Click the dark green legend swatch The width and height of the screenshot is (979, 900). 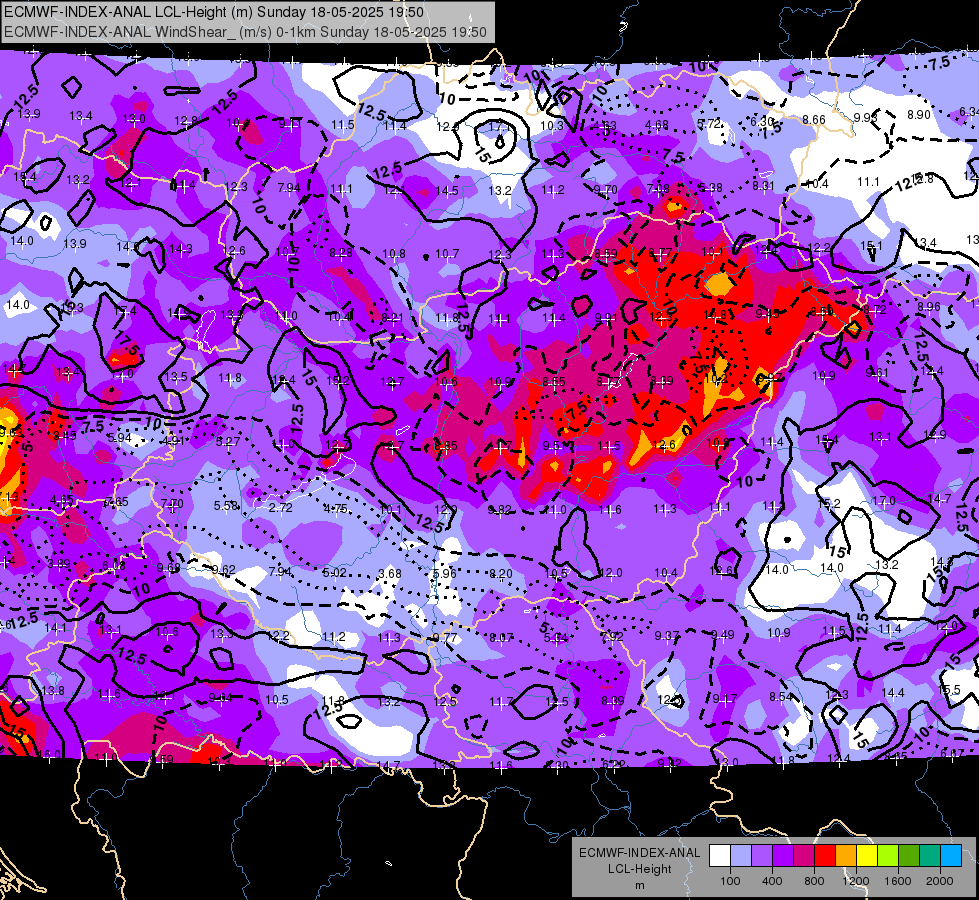909,856
